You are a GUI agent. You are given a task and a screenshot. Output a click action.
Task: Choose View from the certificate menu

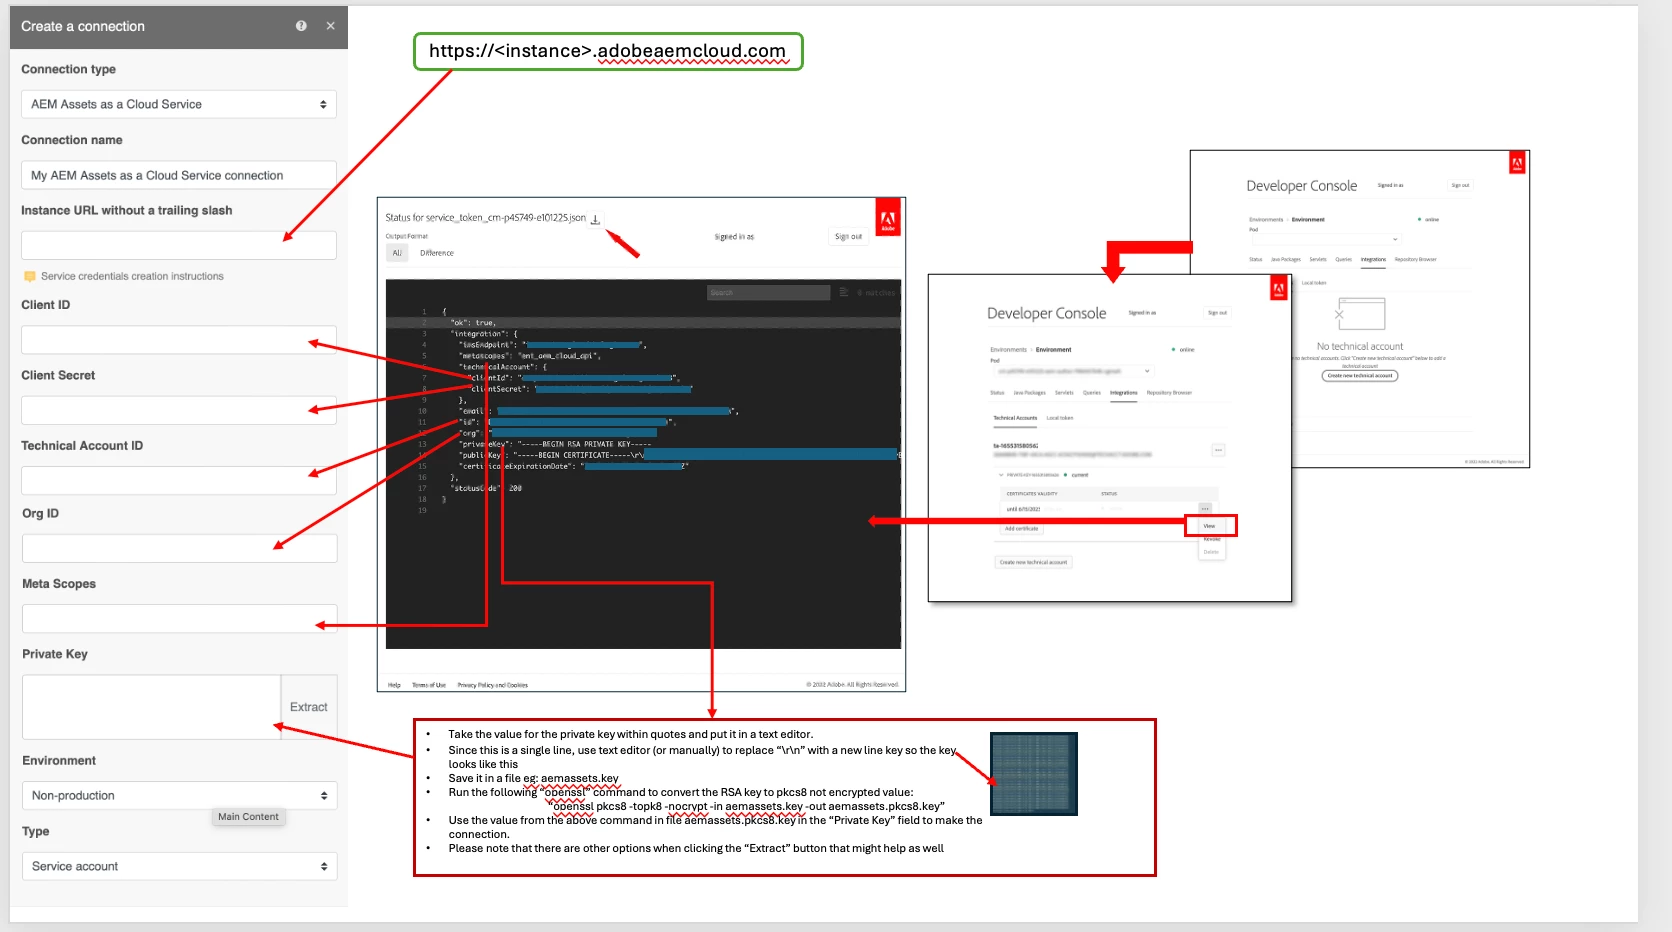(1210, 526)
